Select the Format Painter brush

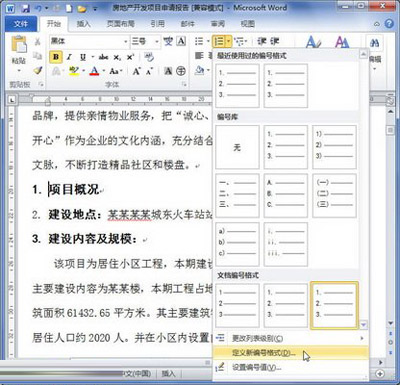[x=38, y=70]
